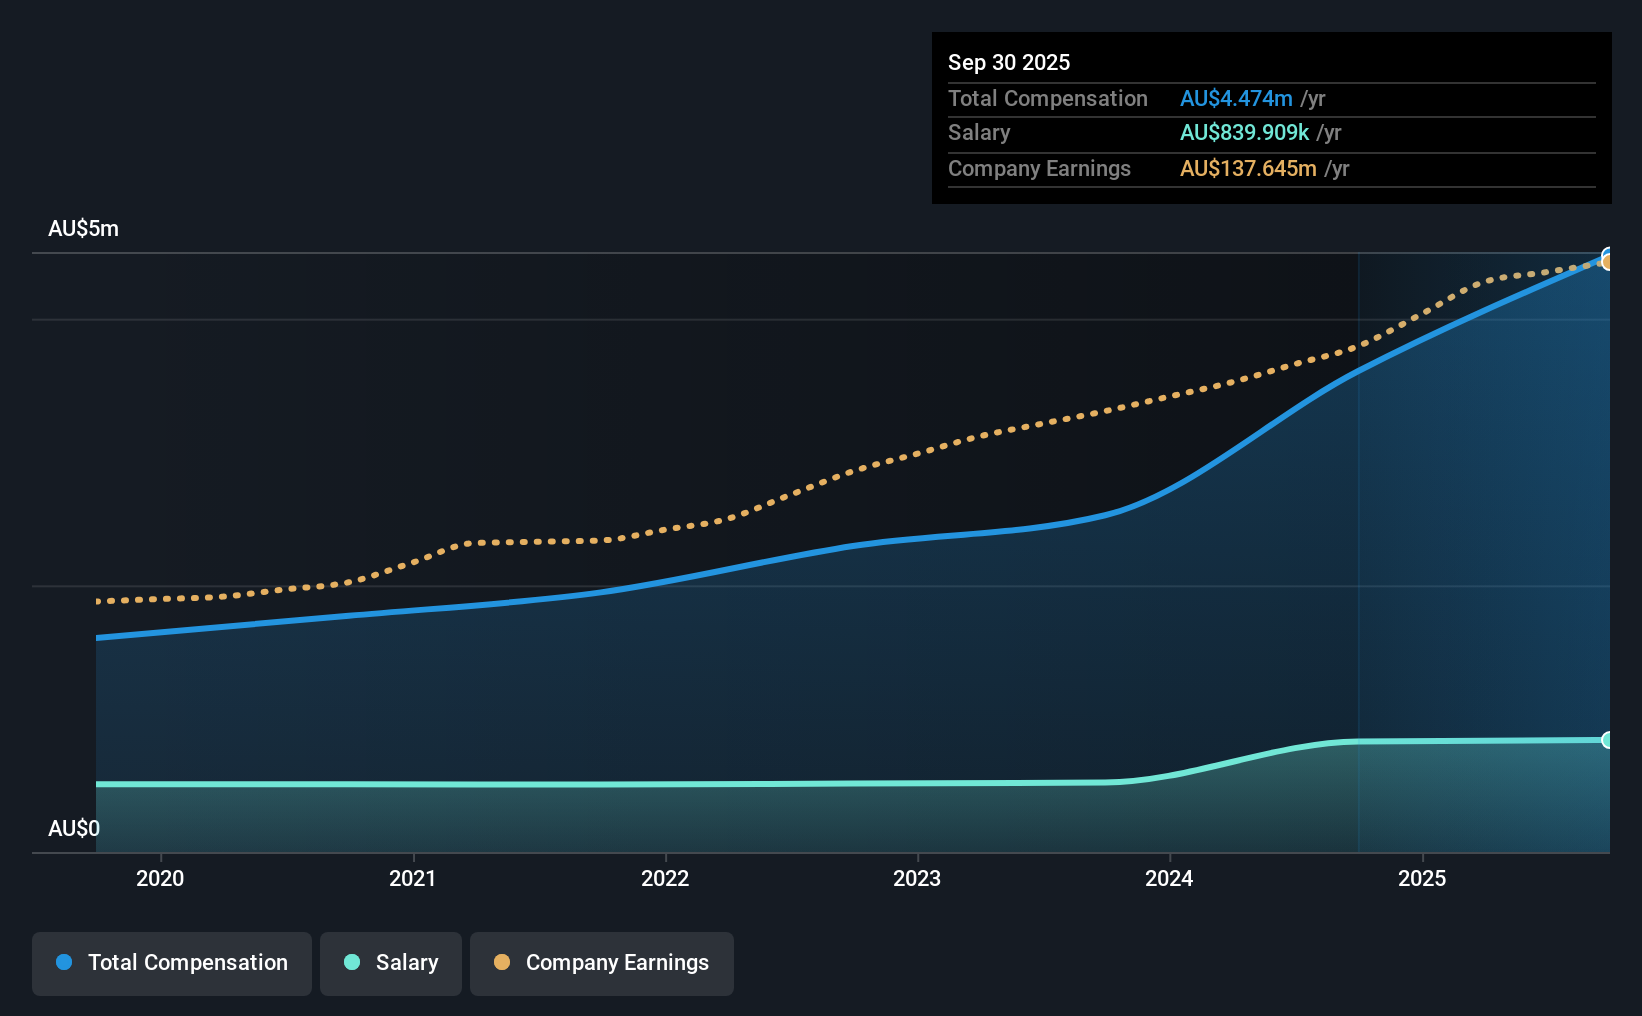Toggle the Company Earnings legend button
The height and width of the screenshot is (1016, 1642).
[x=602, y=963]
